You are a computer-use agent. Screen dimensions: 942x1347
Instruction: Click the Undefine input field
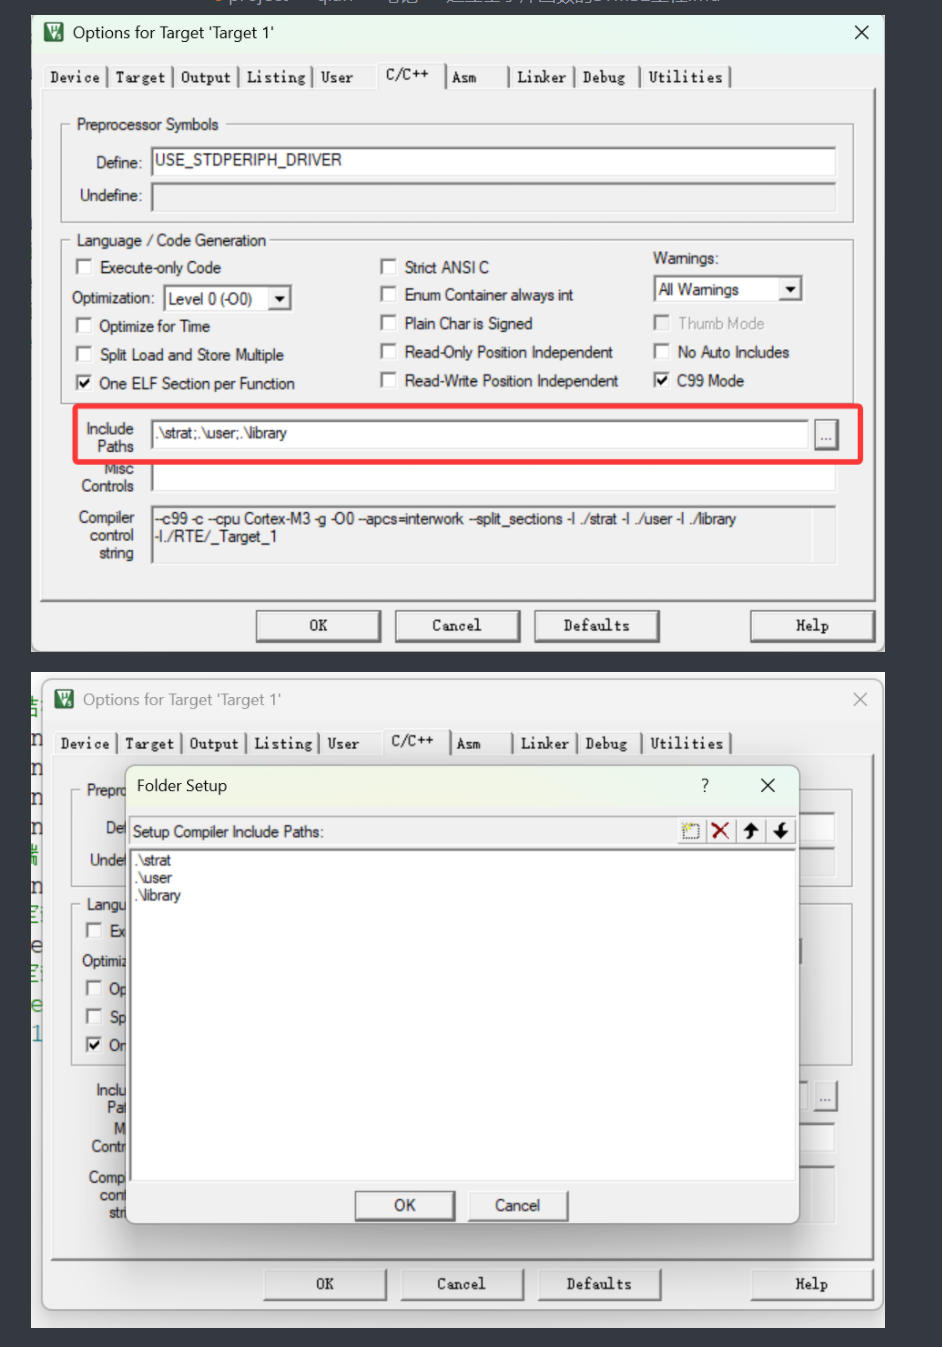click(x=494, y=196)
